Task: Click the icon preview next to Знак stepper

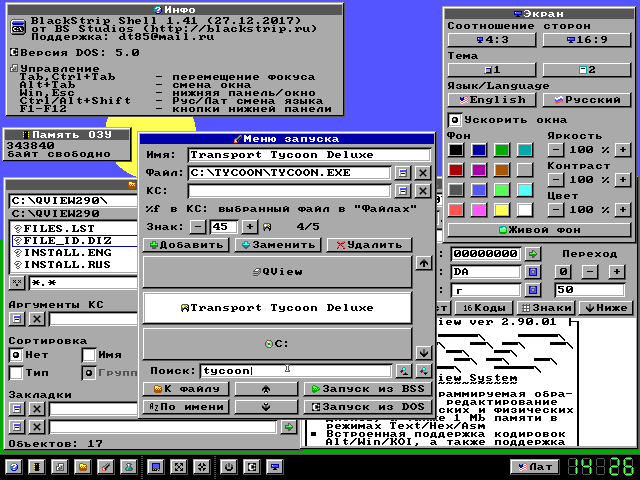Action: coord(267,227)
